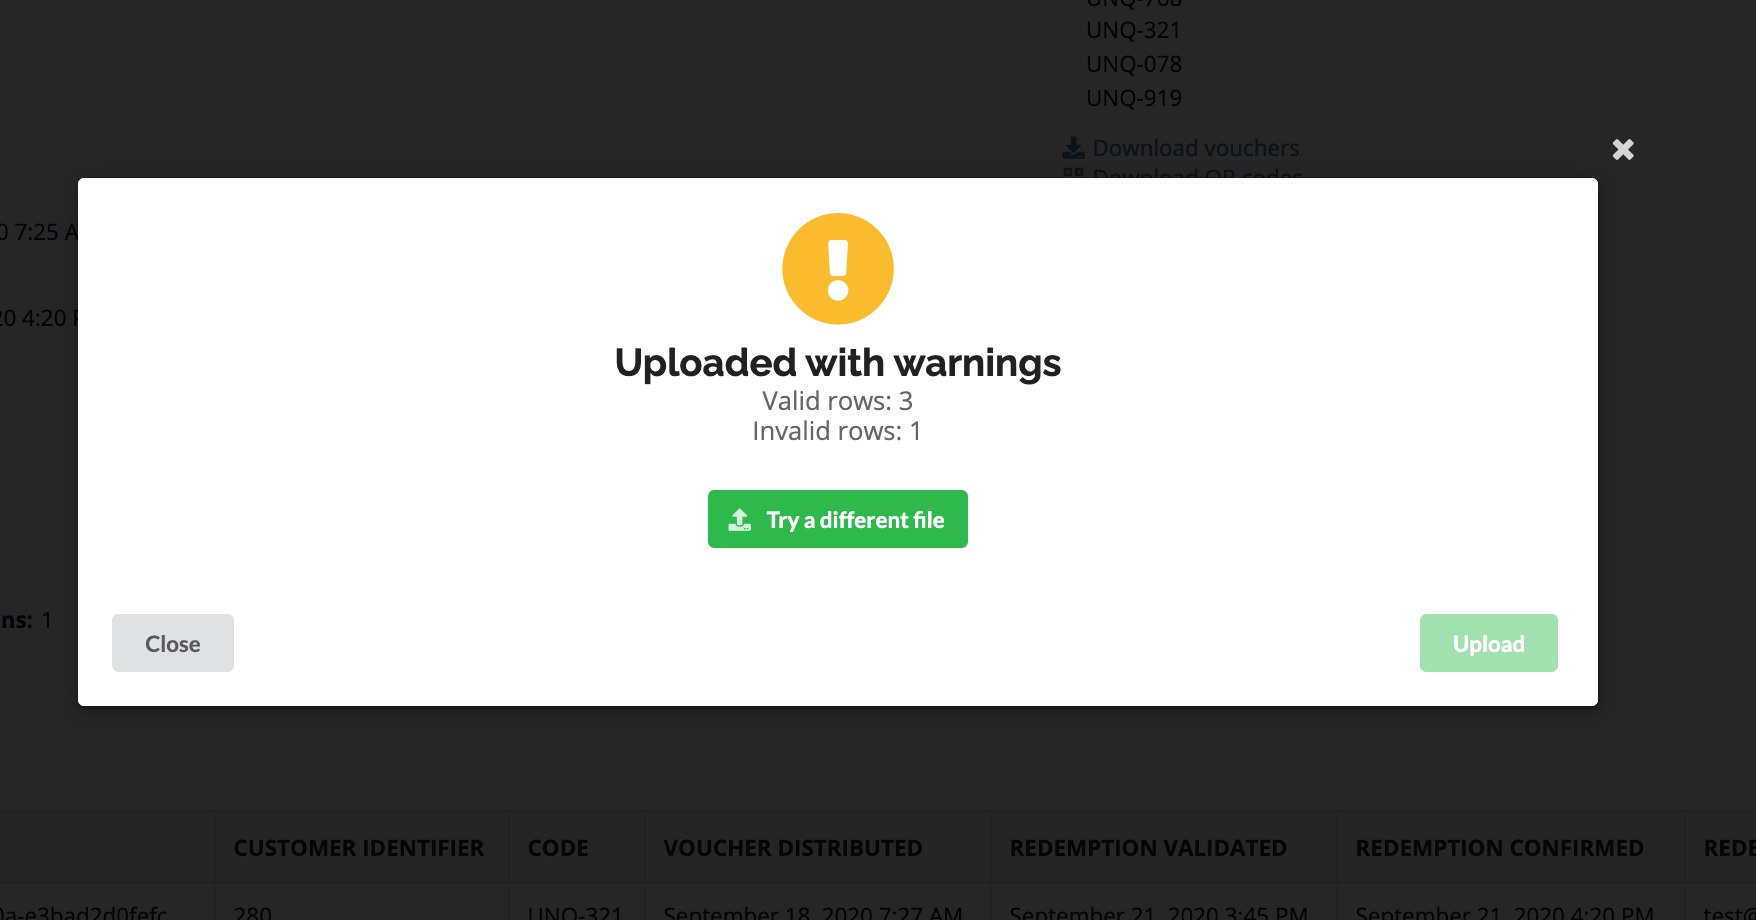Click customer identifier 280 table cell
The height and width of the screenshot is (920, 1756).
[x=253, y=912]
